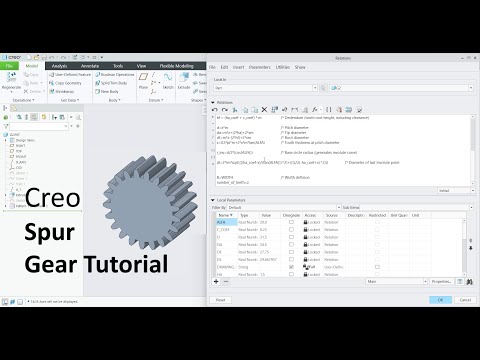Click the OK button
Image resolution: width=480 pixels, height=360 pixels.
(x=440, y=300)
